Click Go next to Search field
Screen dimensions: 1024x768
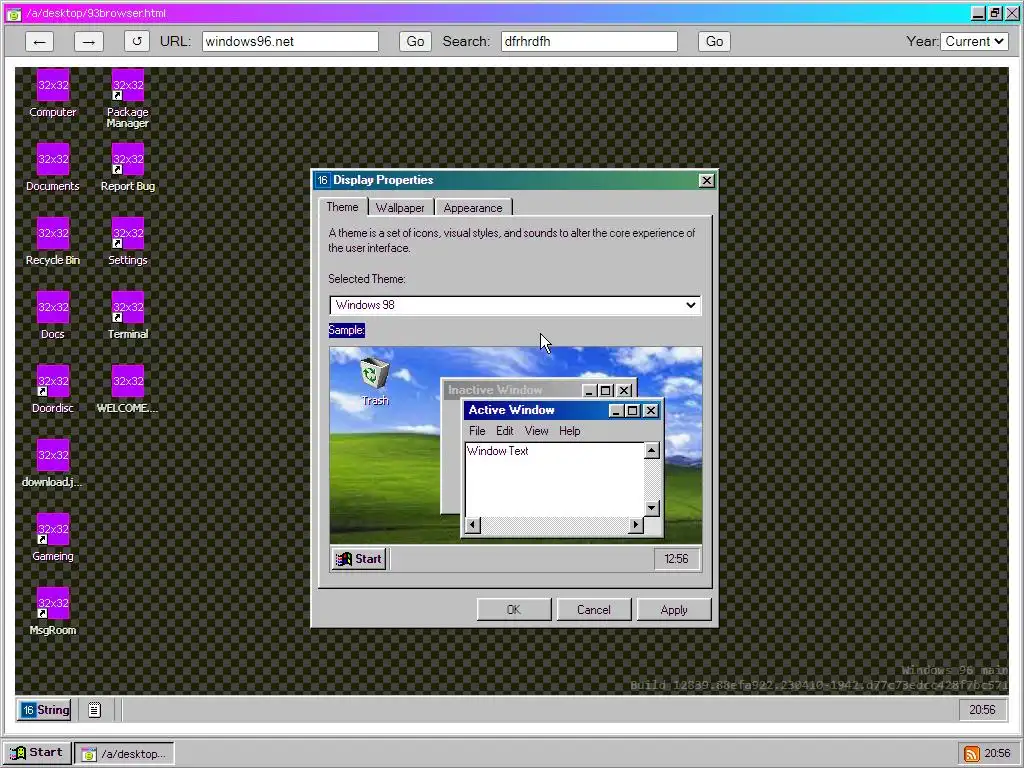click(x=714, y=42)
